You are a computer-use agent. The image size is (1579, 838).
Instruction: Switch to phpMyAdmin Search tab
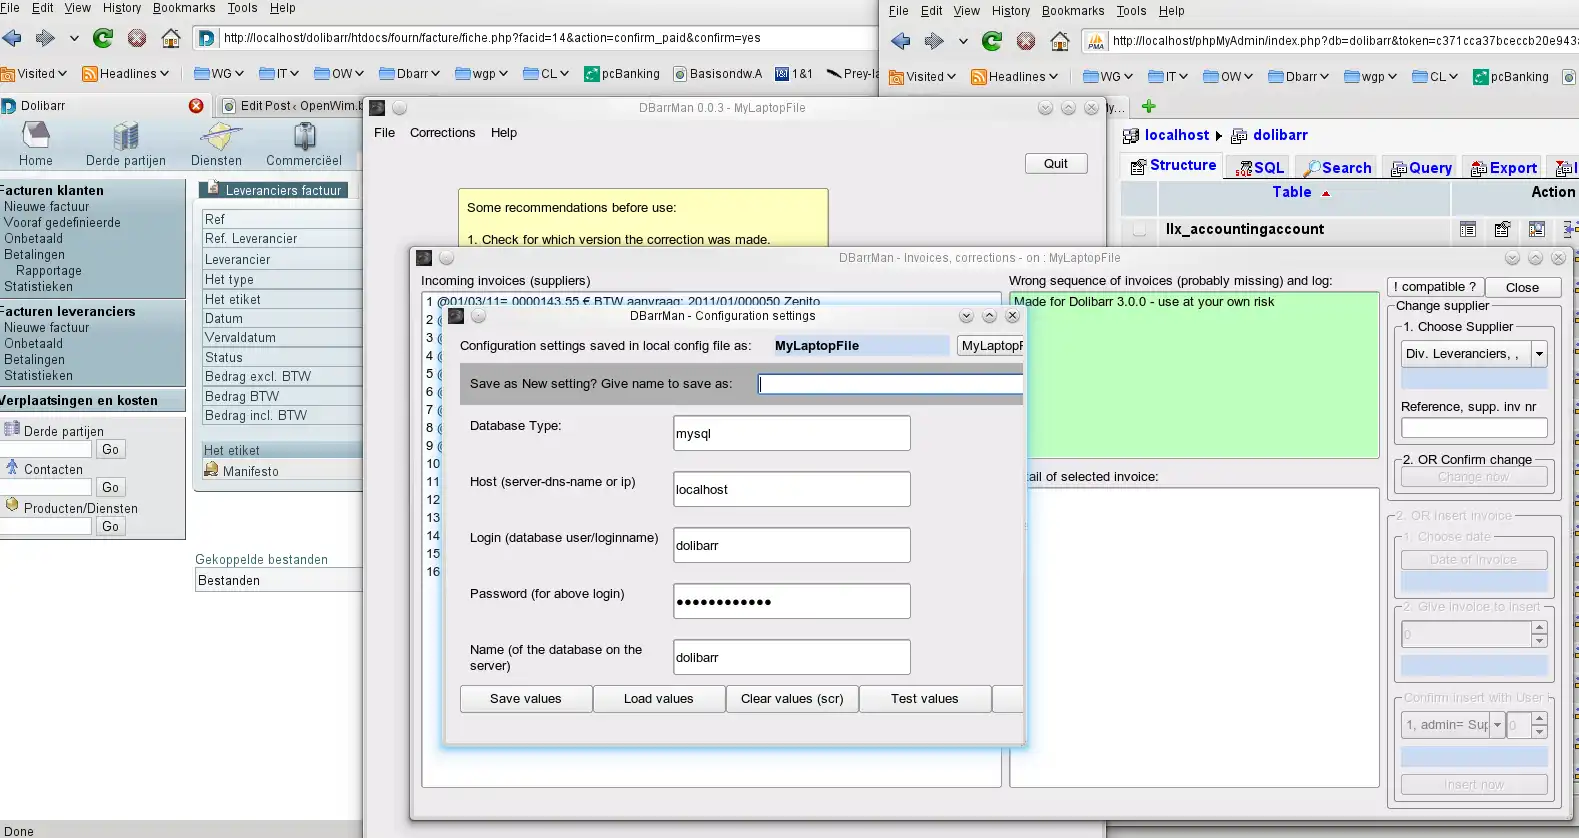coord(1337,168)
